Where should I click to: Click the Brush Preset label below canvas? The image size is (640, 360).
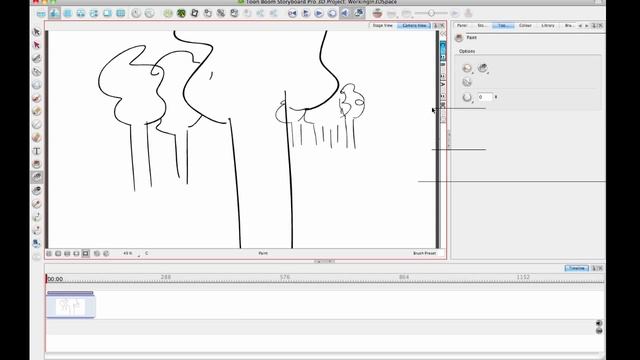[x=424, y=253]
